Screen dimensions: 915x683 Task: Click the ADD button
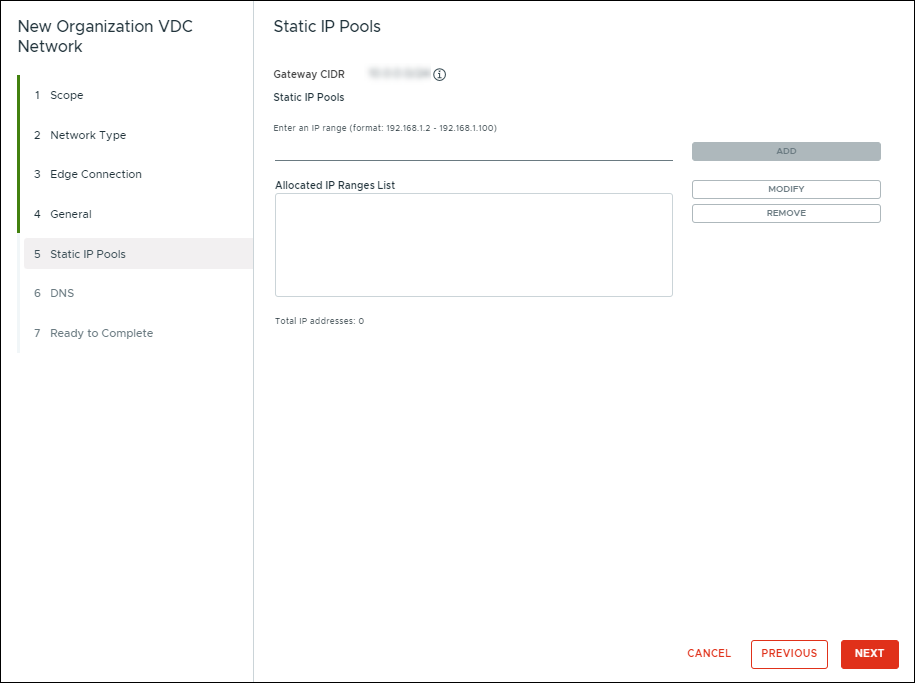(785, 151)
